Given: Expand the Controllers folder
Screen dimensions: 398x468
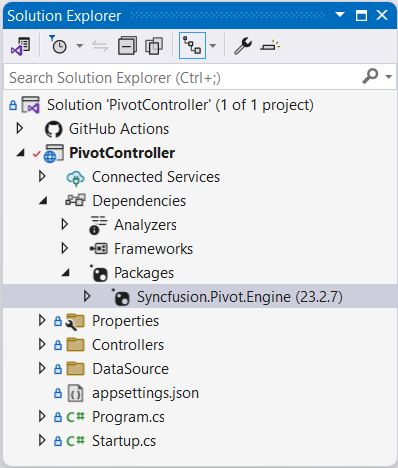Looking at the screenshot, I should 42,345.
